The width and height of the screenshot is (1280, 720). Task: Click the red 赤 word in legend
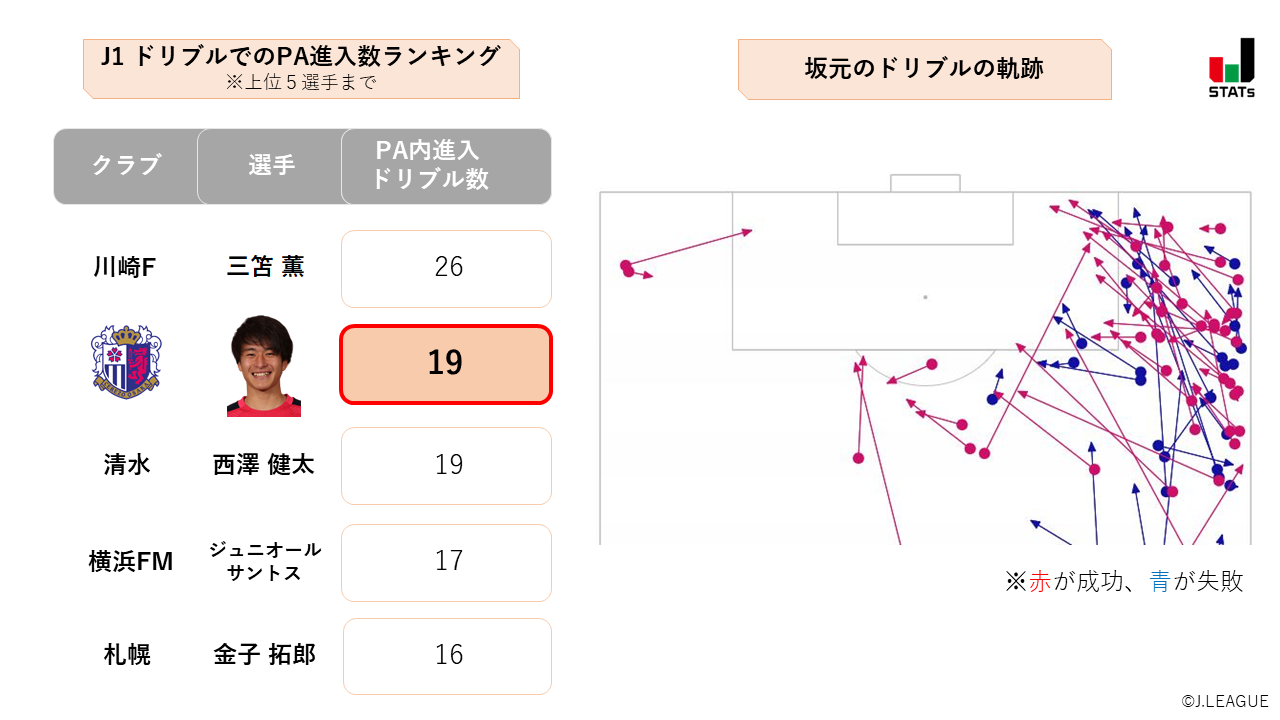(1040, 582)
